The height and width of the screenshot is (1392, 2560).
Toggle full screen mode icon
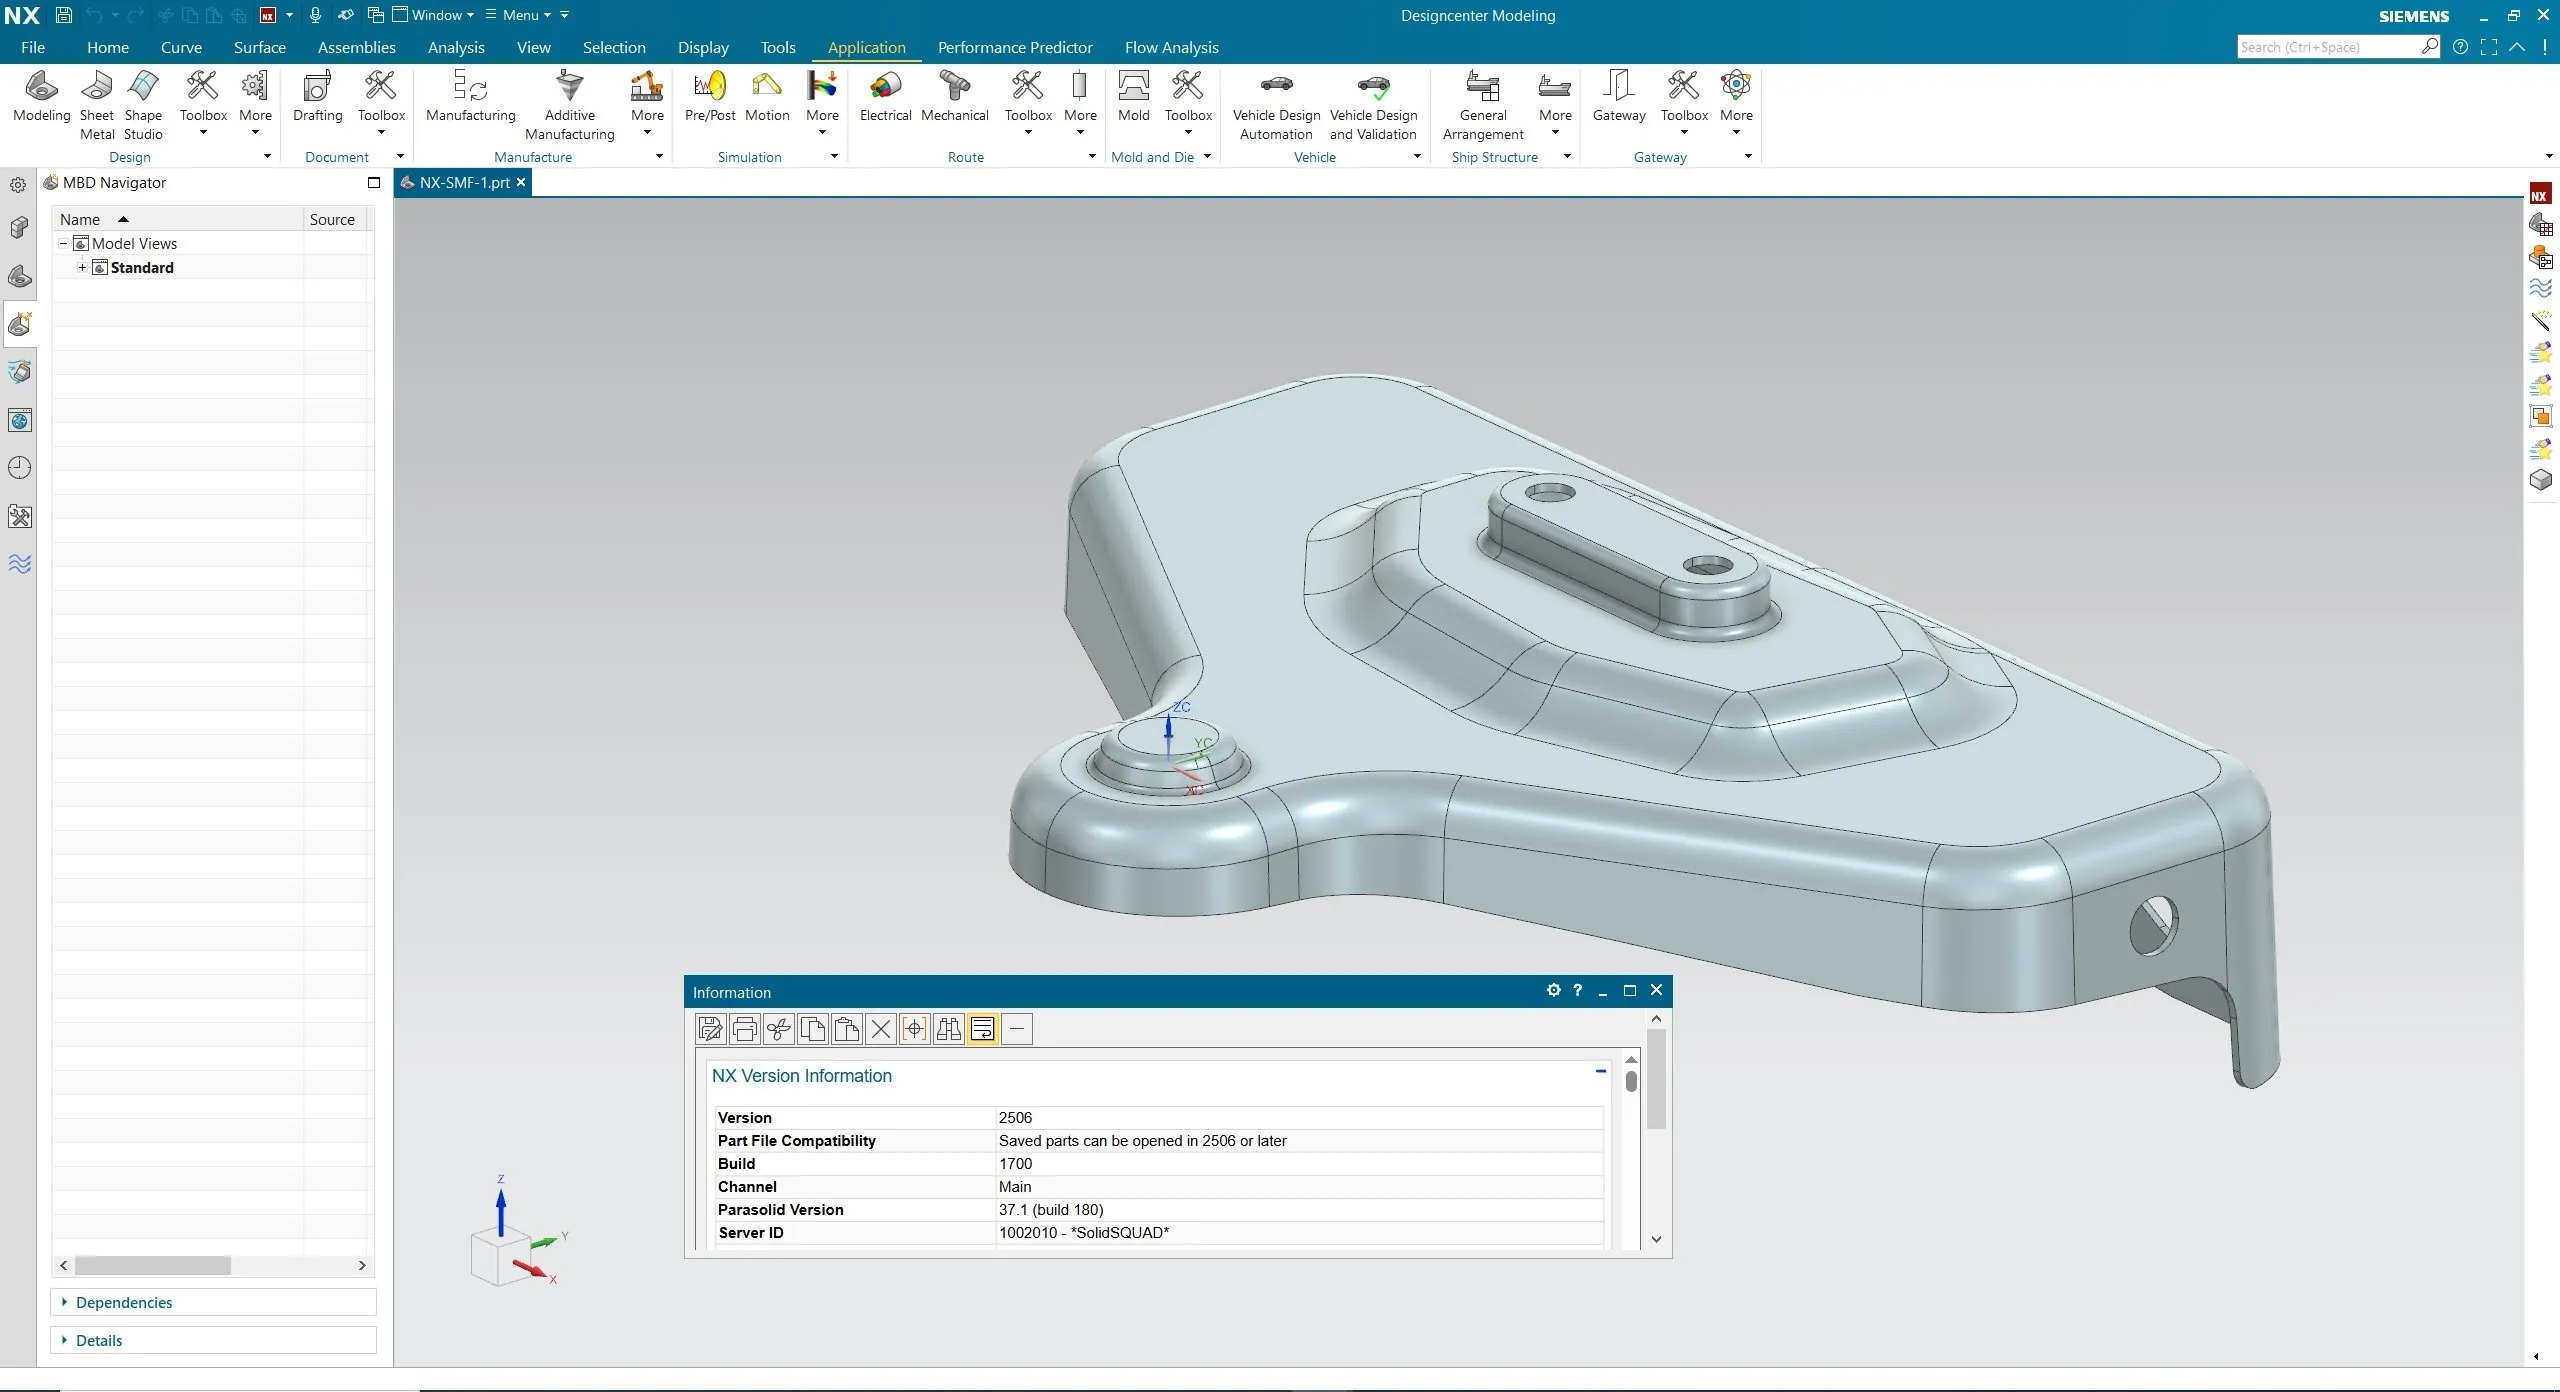click(x=2489, y=47)
